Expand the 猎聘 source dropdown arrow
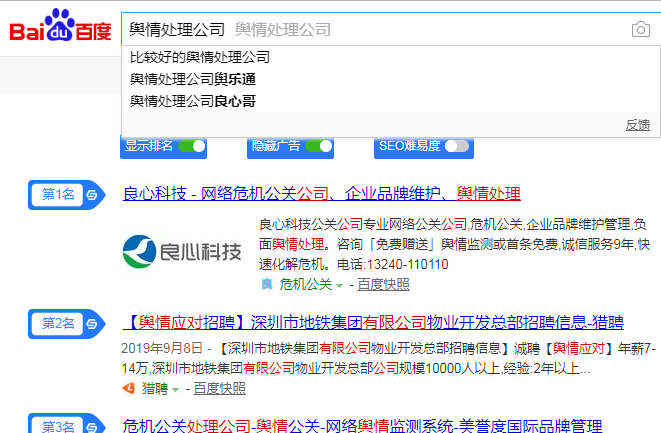 click(x=175, y=390)
